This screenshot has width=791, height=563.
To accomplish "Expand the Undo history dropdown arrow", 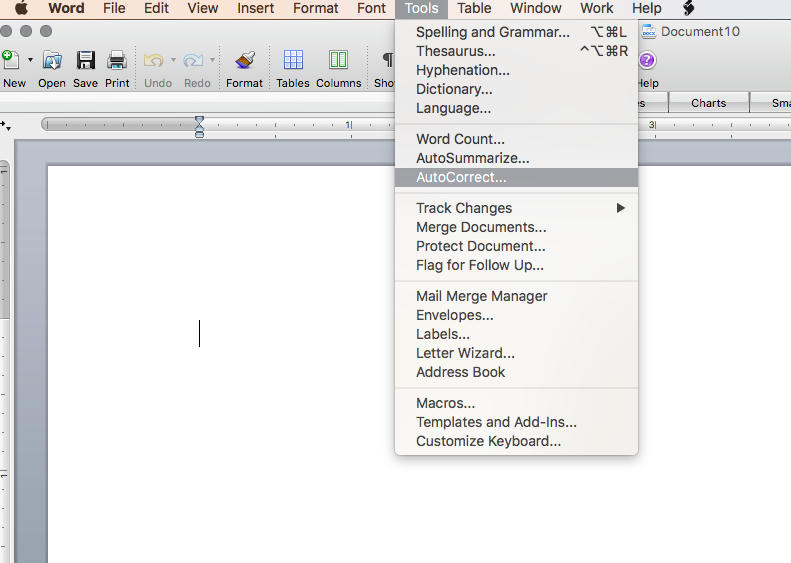I will 173,60.
